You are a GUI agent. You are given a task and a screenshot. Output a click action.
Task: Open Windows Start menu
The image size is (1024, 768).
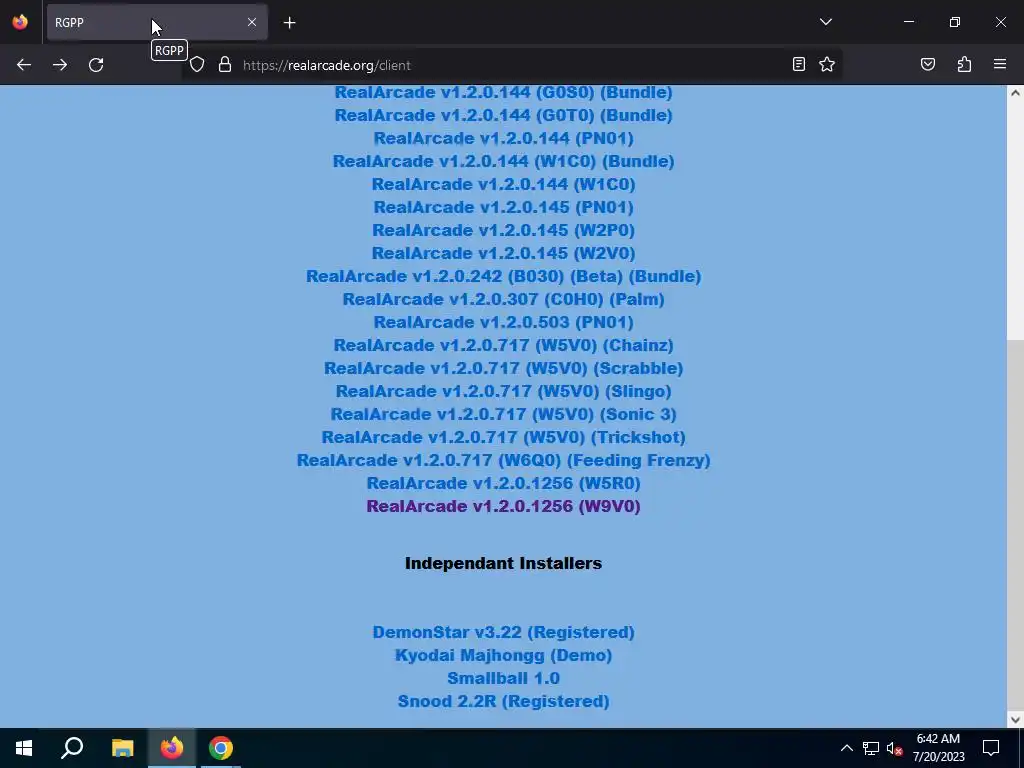(24, 748)
